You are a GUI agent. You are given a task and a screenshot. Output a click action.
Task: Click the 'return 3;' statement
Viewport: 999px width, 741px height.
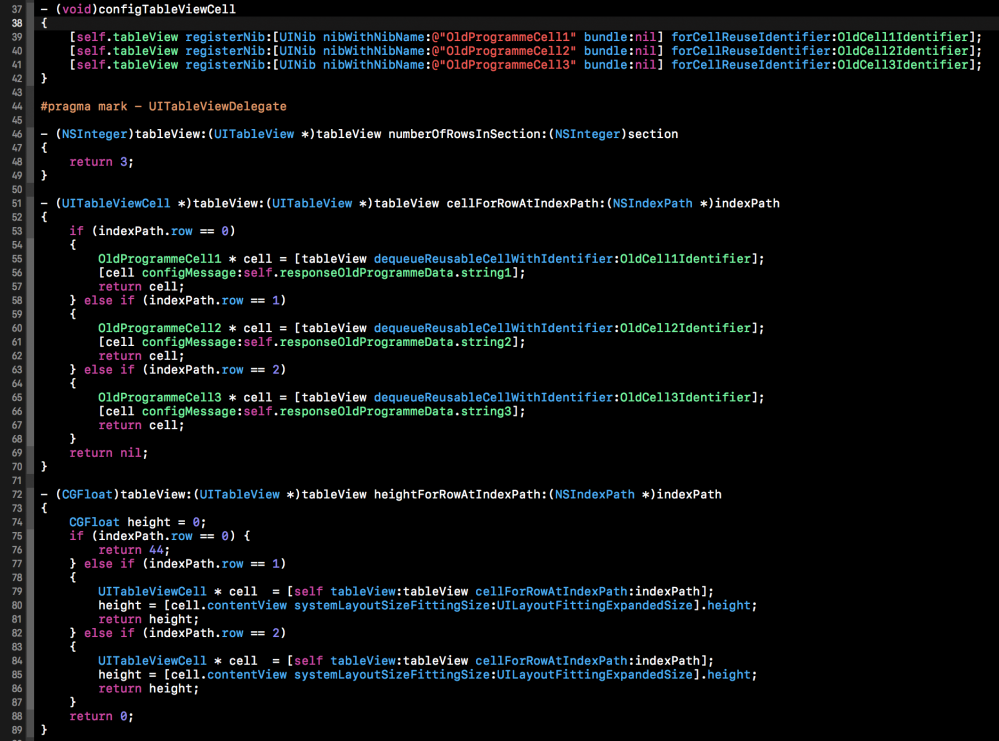101,162
